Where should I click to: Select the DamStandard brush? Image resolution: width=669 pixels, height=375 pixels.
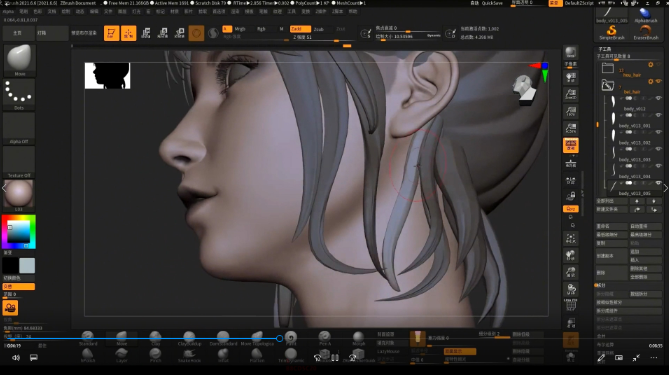tap(223, 338)
